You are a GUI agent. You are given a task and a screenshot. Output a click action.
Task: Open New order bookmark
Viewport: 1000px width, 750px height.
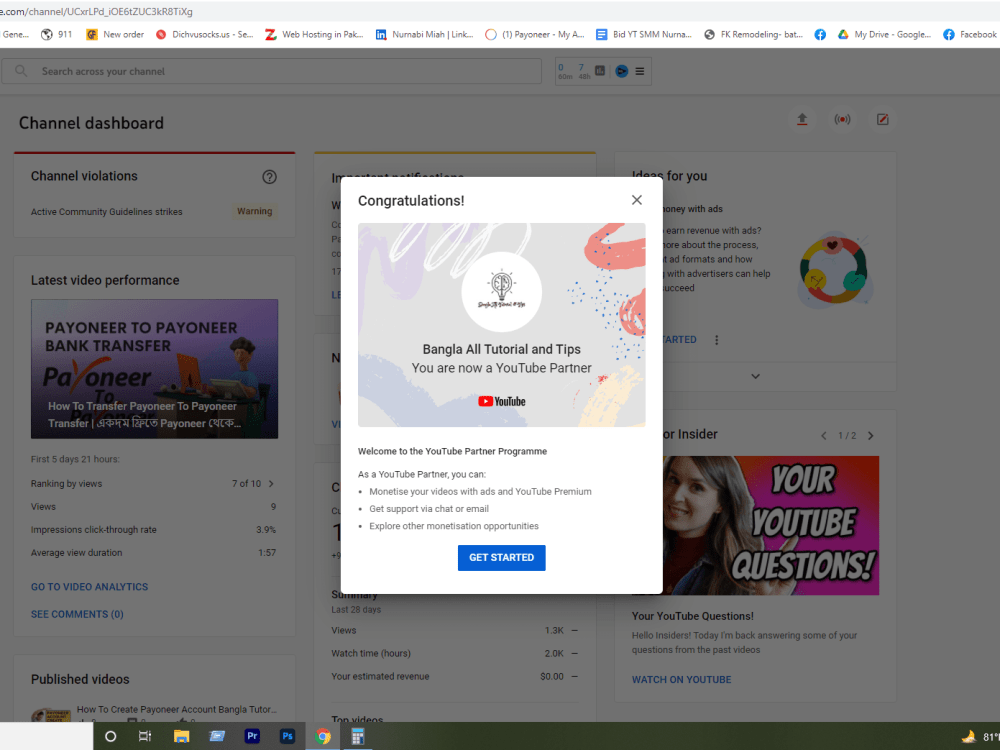(x=115, y=34)
